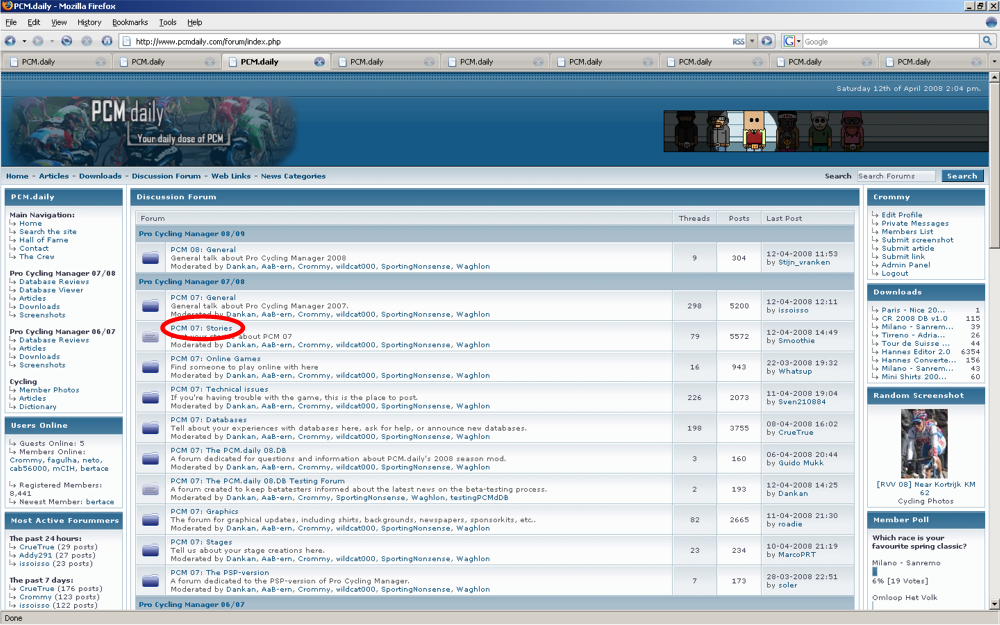Viewport: 1000px width, 625px height.
Task: Expand the list-all-tabs dropdown arrow
Action: tap(993, 62)
